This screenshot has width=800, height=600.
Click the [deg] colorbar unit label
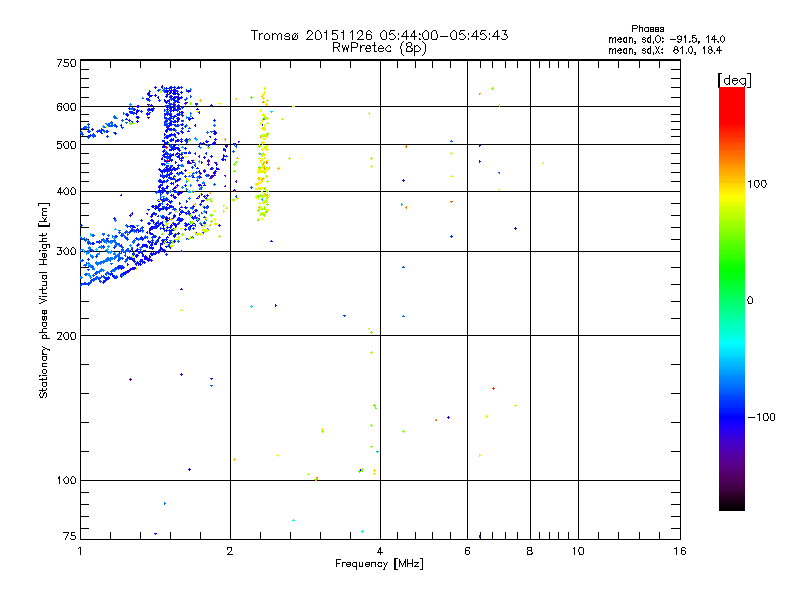pyautogui.click(x=734, y=80)
